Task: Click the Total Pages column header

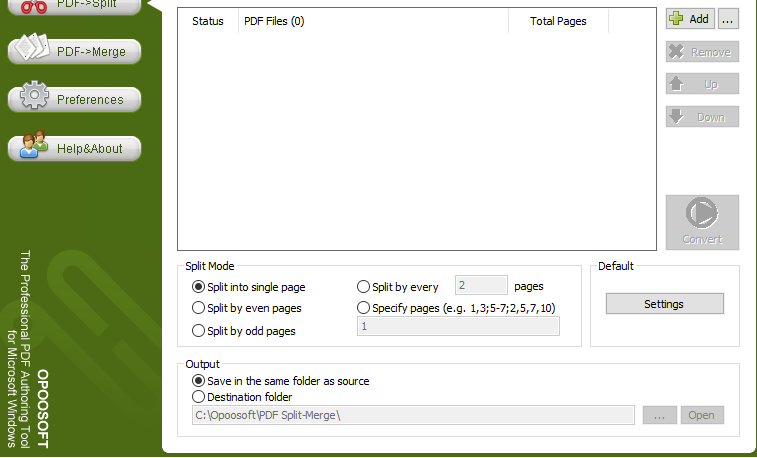Action: click(558, 21)
